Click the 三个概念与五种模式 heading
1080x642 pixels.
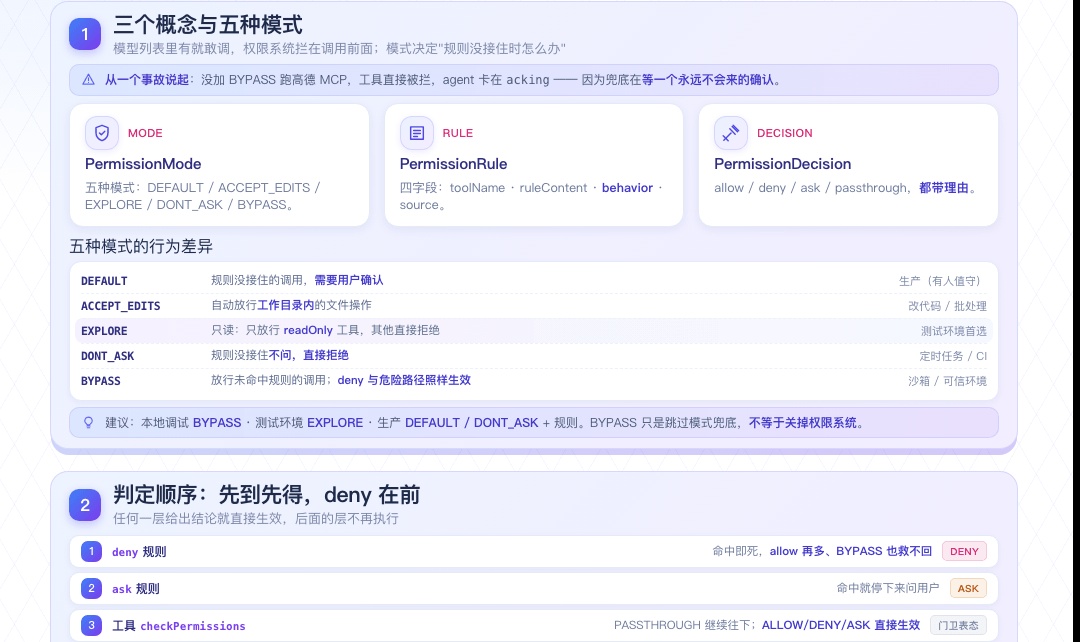point(208,25)
